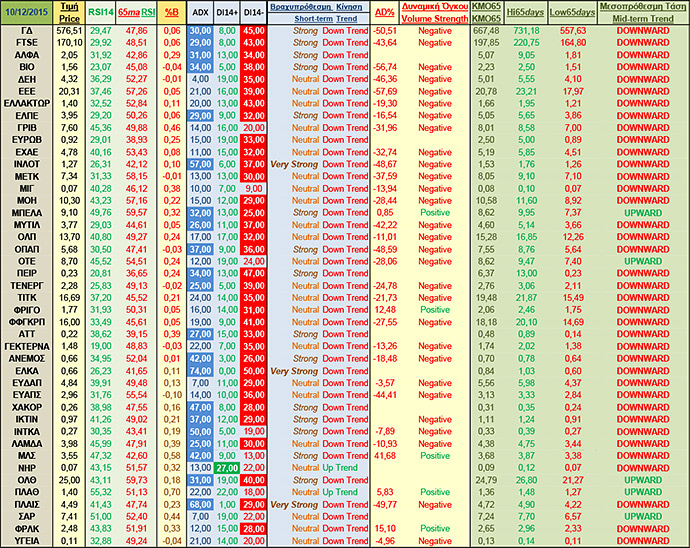The image size is (690, 548).
Task: Click the RSI14 column header
Action: (x=100, y=13)
